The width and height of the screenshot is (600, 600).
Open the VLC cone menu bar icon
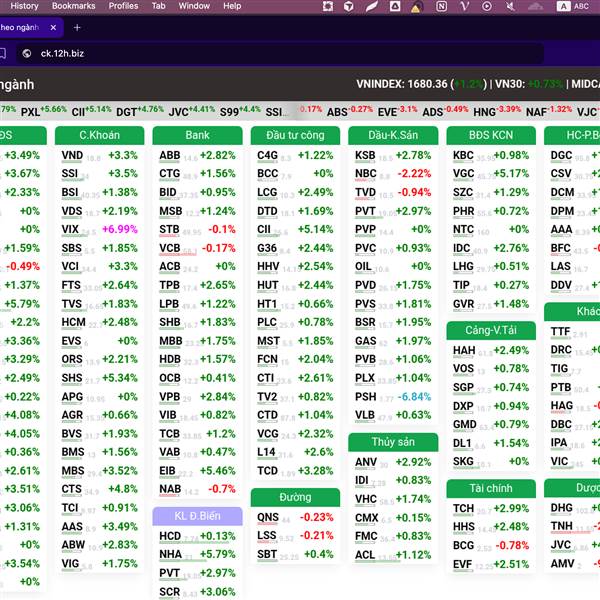click(x=416, y=7)
